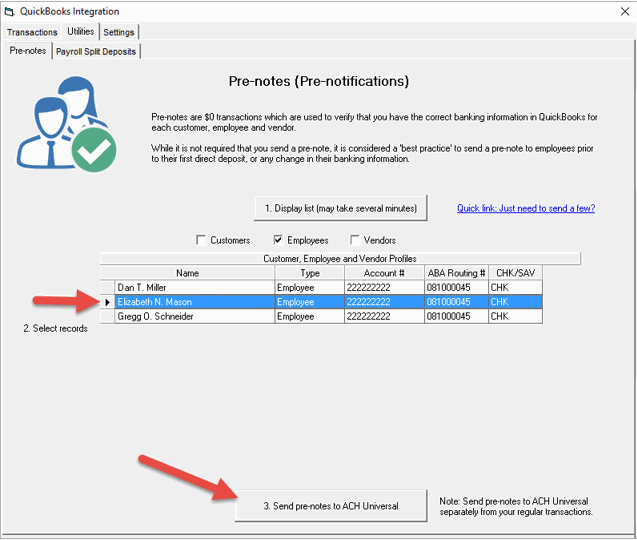Screen dimensions: 637x540
Task: Click the Pre-notes (Pre-notifications) heading
Action: click(x=319, y=81)
